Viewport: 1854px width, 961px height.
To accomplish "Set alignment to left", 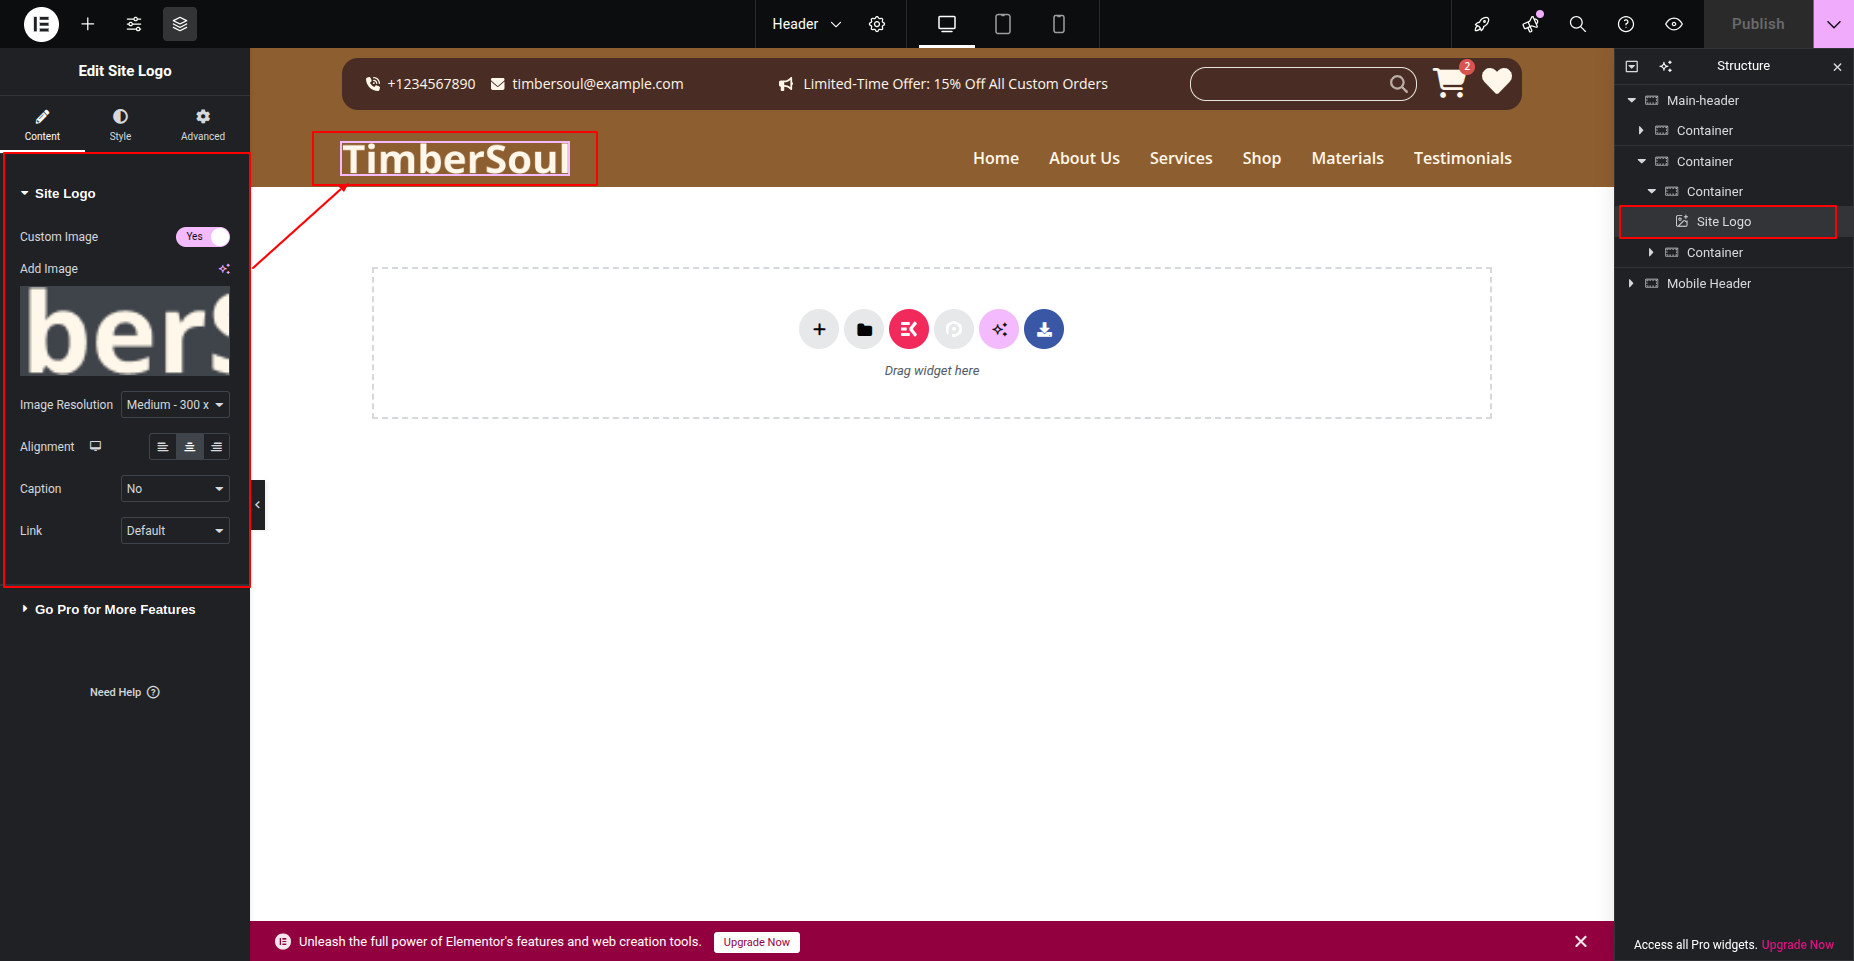I will coord(163,447).
